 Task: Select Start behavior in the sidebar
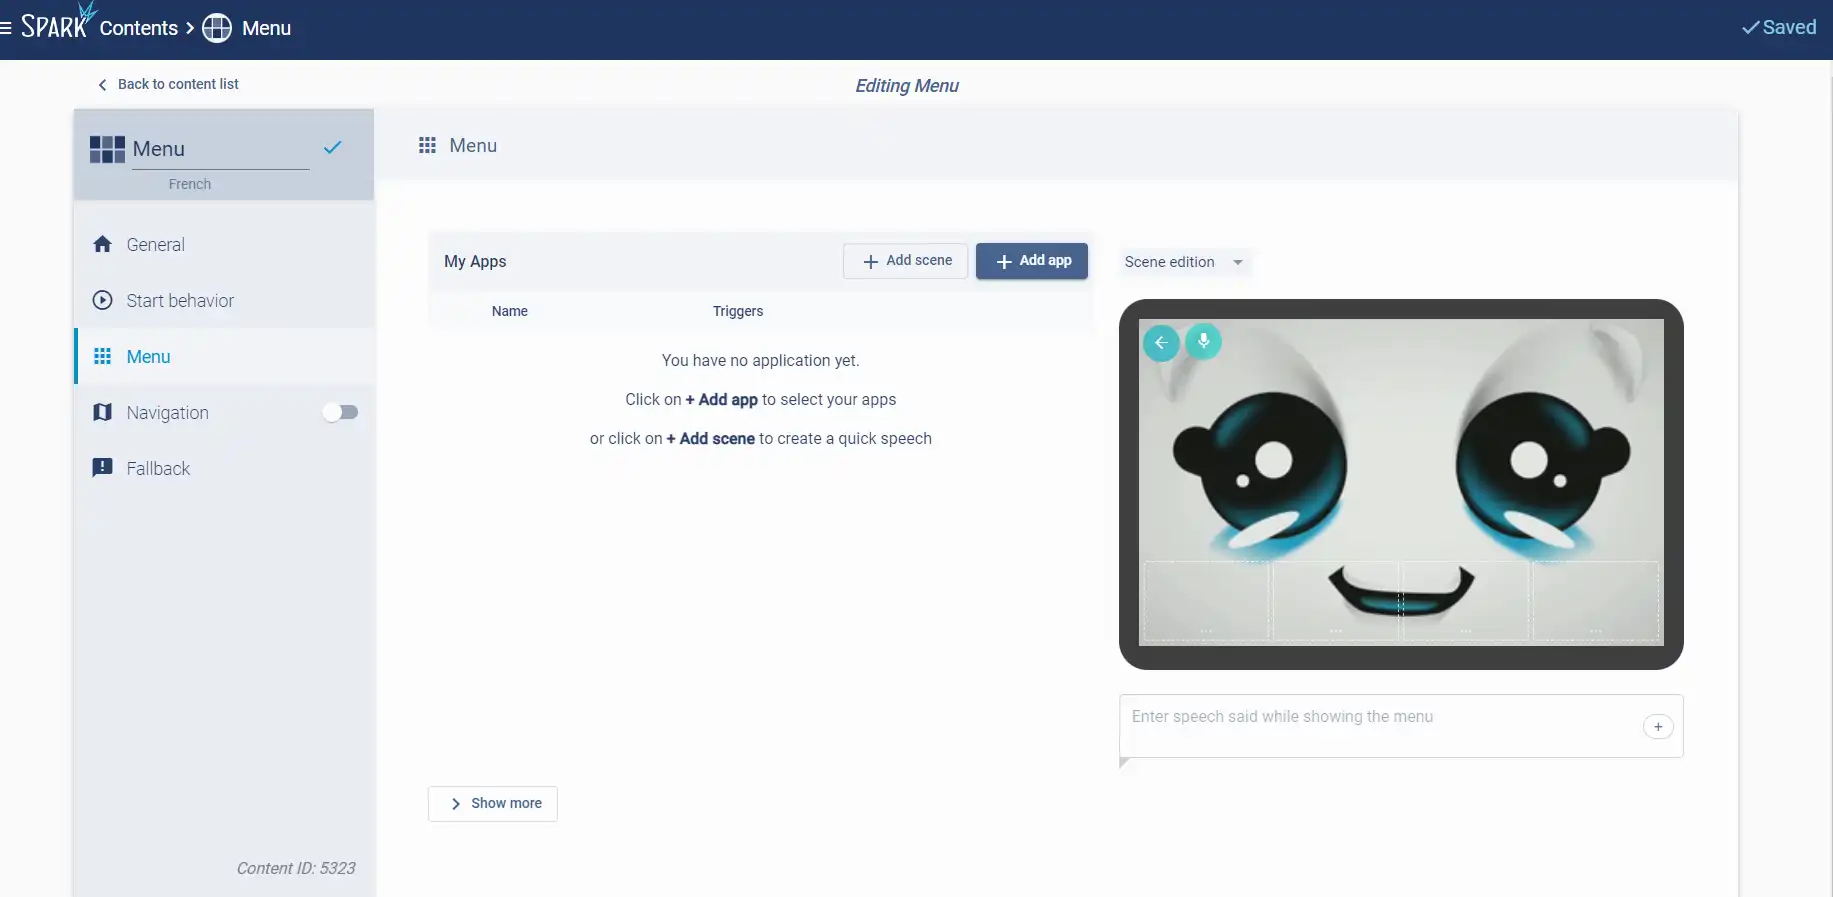tap(180, 301)
